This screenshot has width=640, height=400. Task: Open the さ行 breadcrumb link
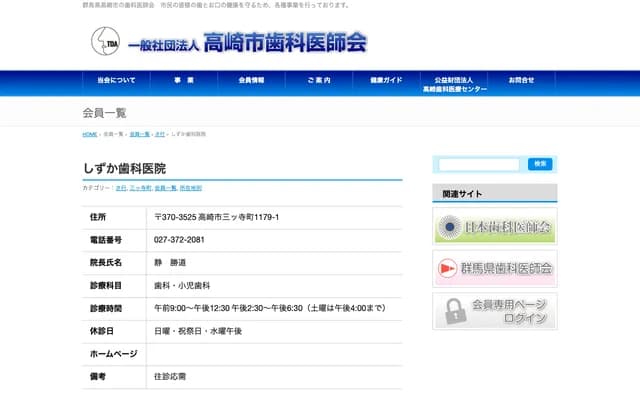160,134
